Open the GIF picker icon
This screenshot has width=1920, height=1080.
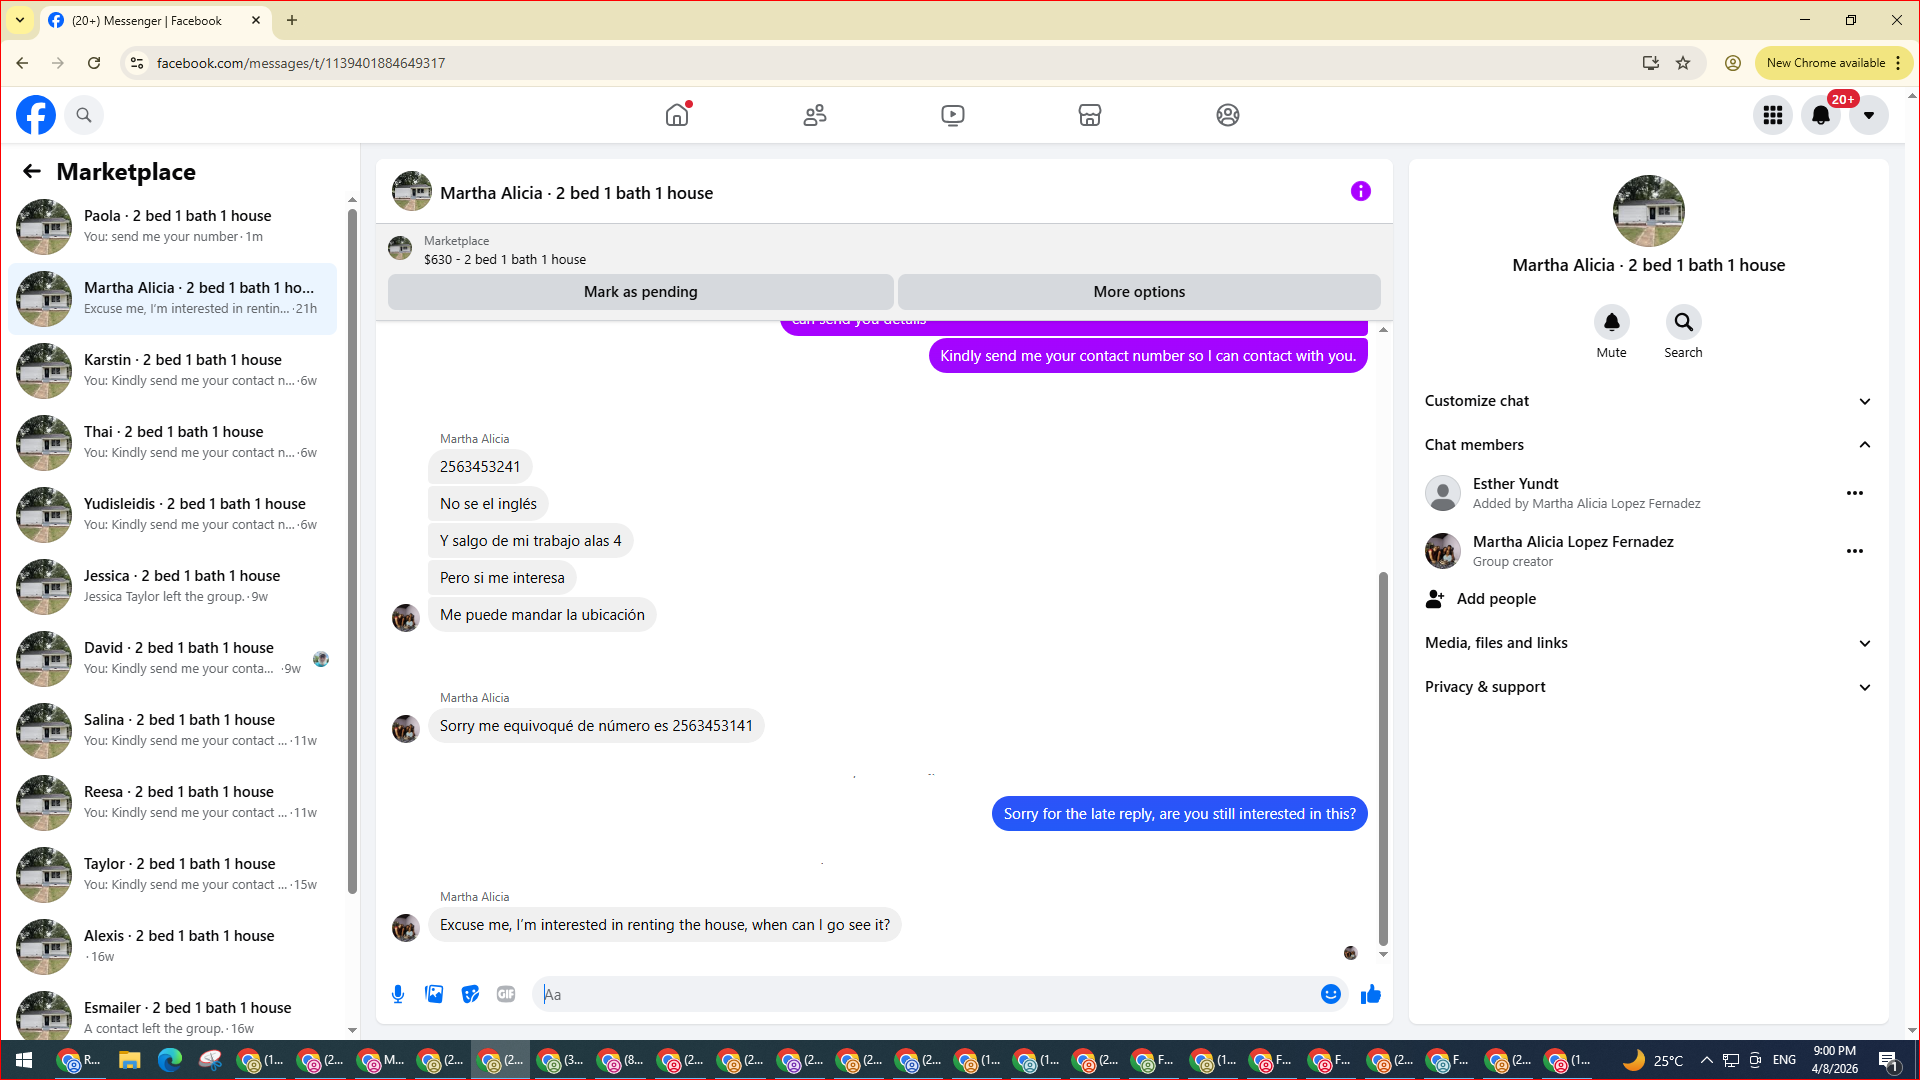506,994
